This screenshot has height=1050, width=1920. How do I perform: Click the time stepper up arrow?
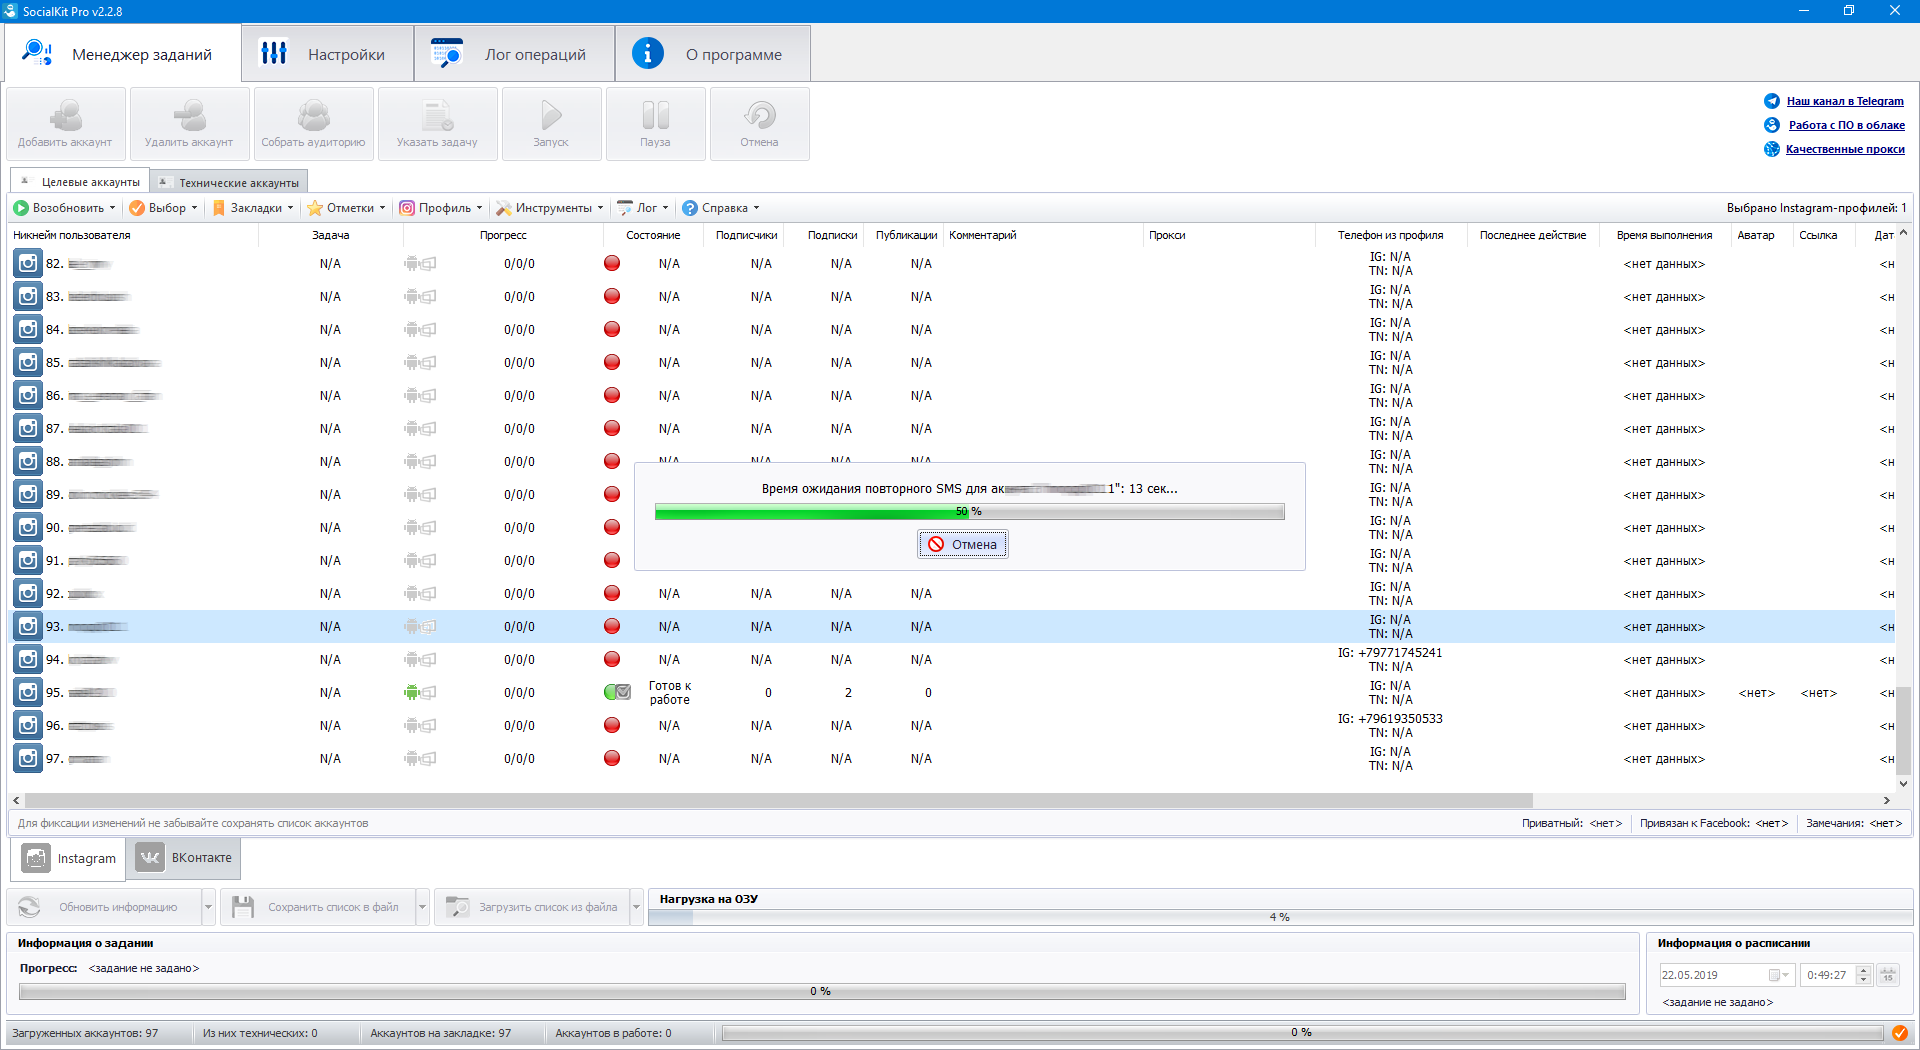click(x=1863, y=970)
